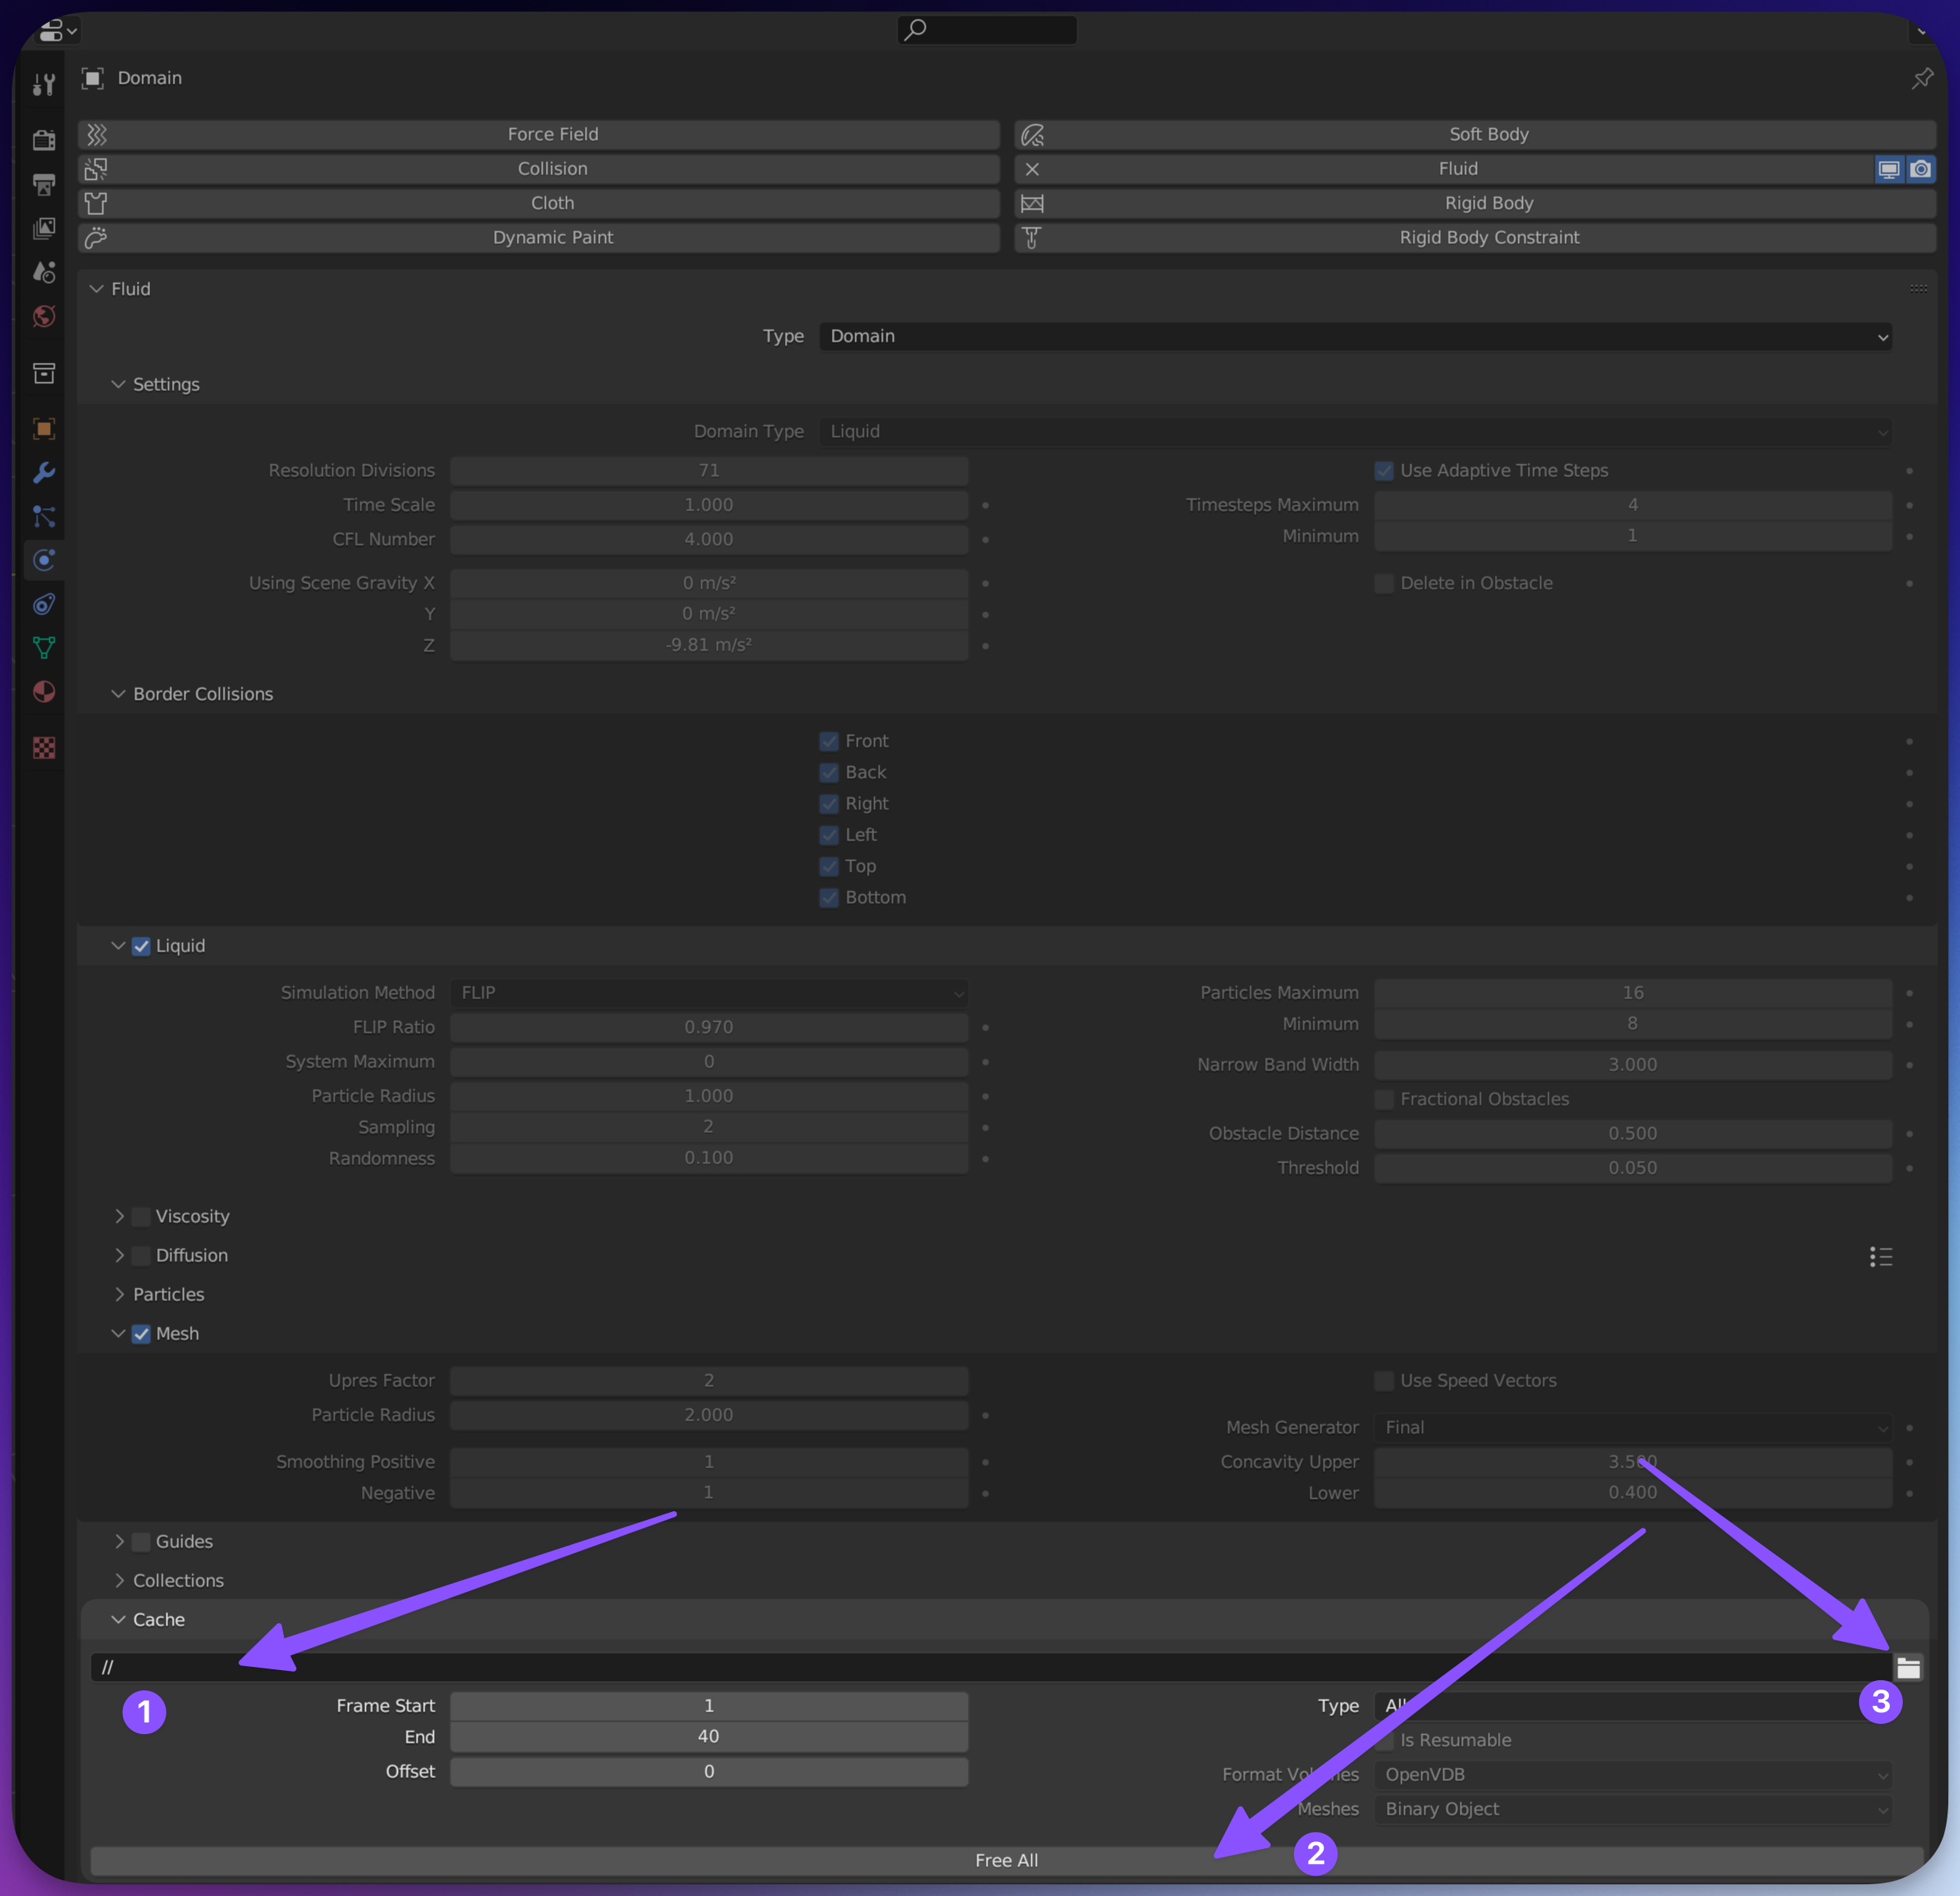Image resolution: width=1960 pixels, height=1896 pixels.
Task: Open the Format Volumes OpenVDB dropdown
Action: click(x=1632, y=1774)
